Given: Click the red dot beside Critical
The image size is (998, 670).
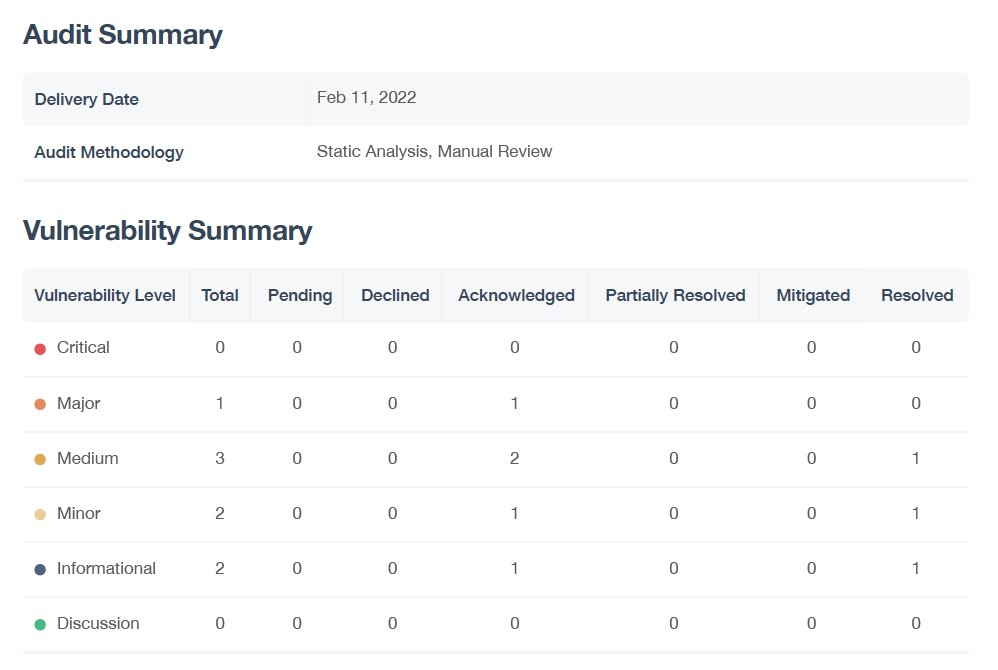Looking at the screenshot, I should (40, 349).
